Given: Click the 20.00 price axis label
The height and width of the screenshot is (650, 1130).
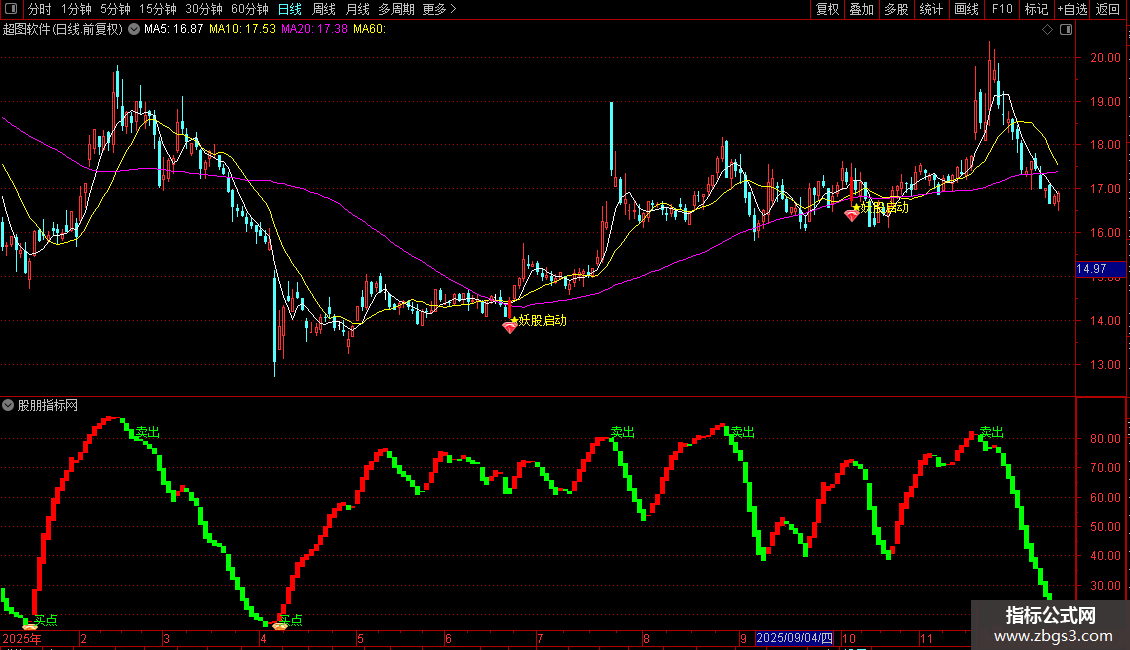Looking at the screenshot, I should coord(1105,58).
